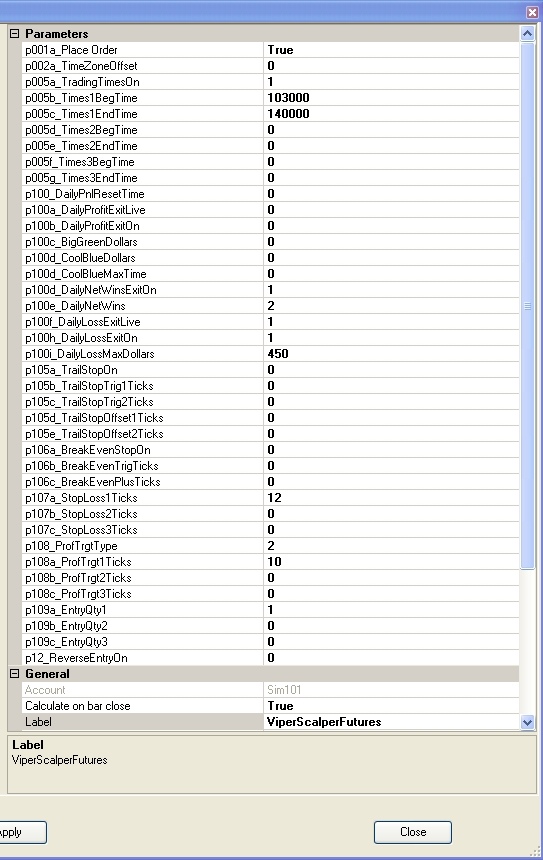
Task: Edit the p109a_EntryQty1 value
Action: (x=391, y=610)
